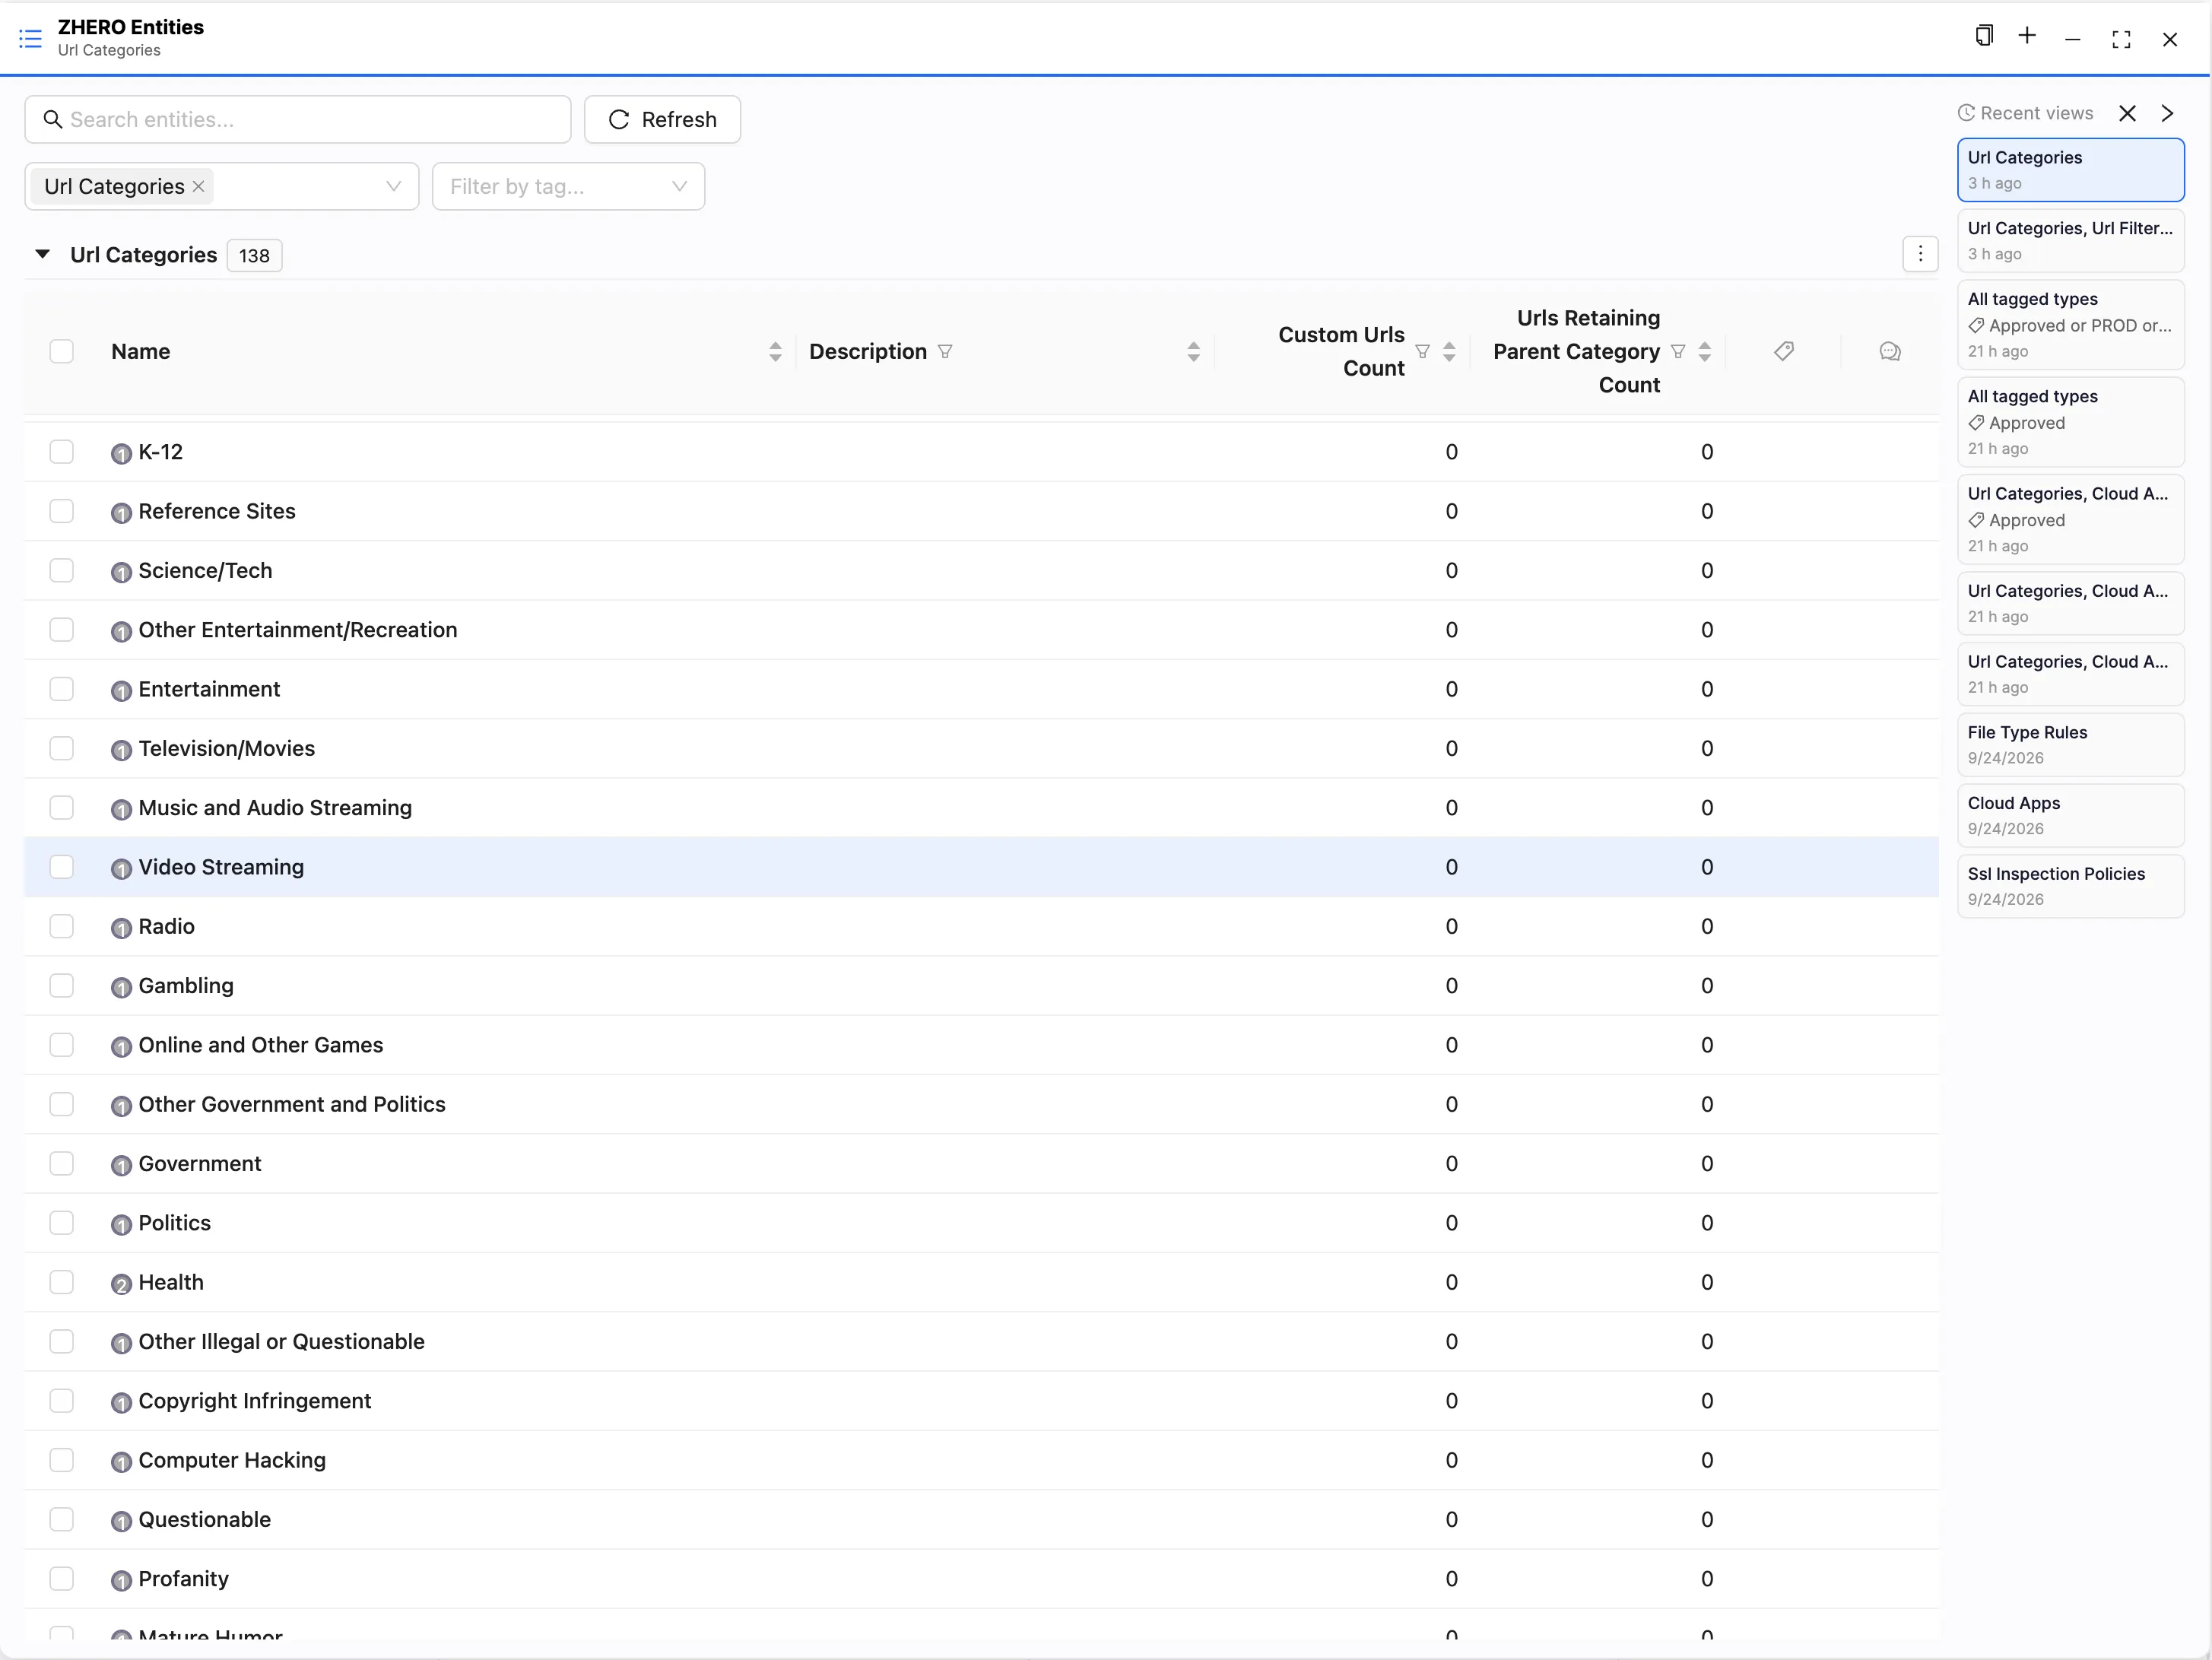Collapse the Url Categories group triangle
The image size is (2212, 1660).
tap(42, 254)
